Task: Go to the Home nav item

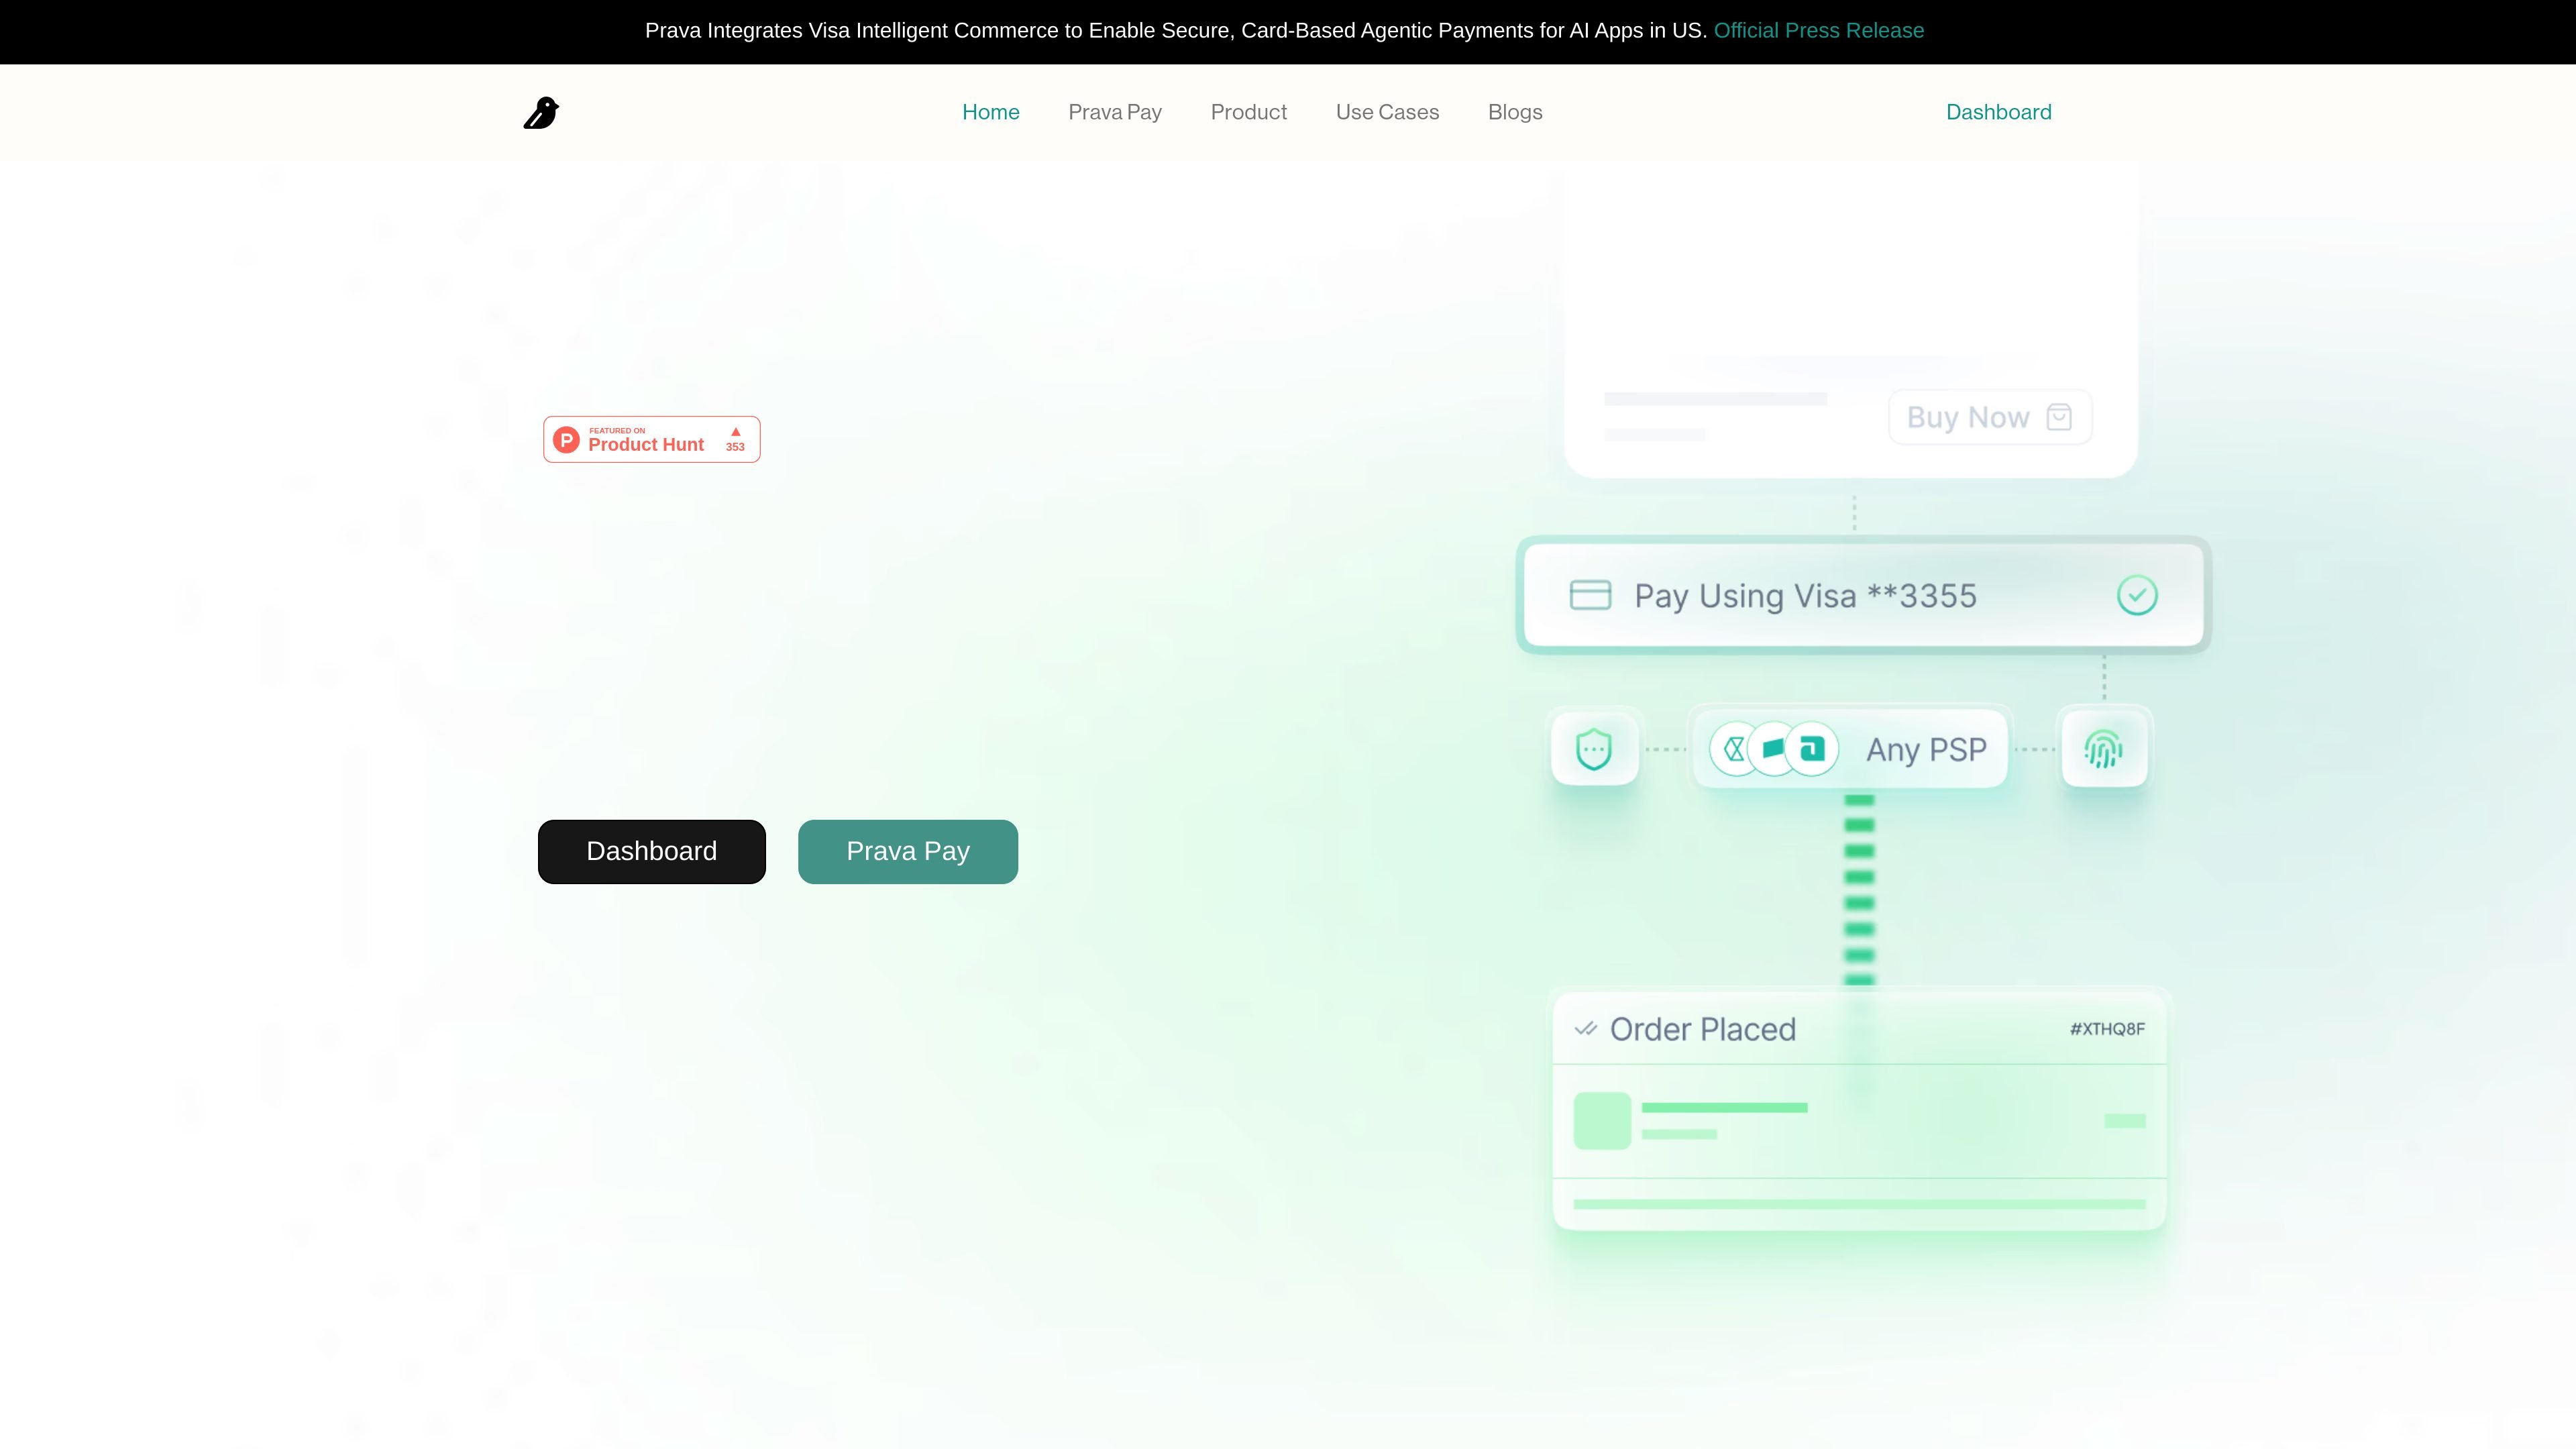Action: [x=991, y=112]
